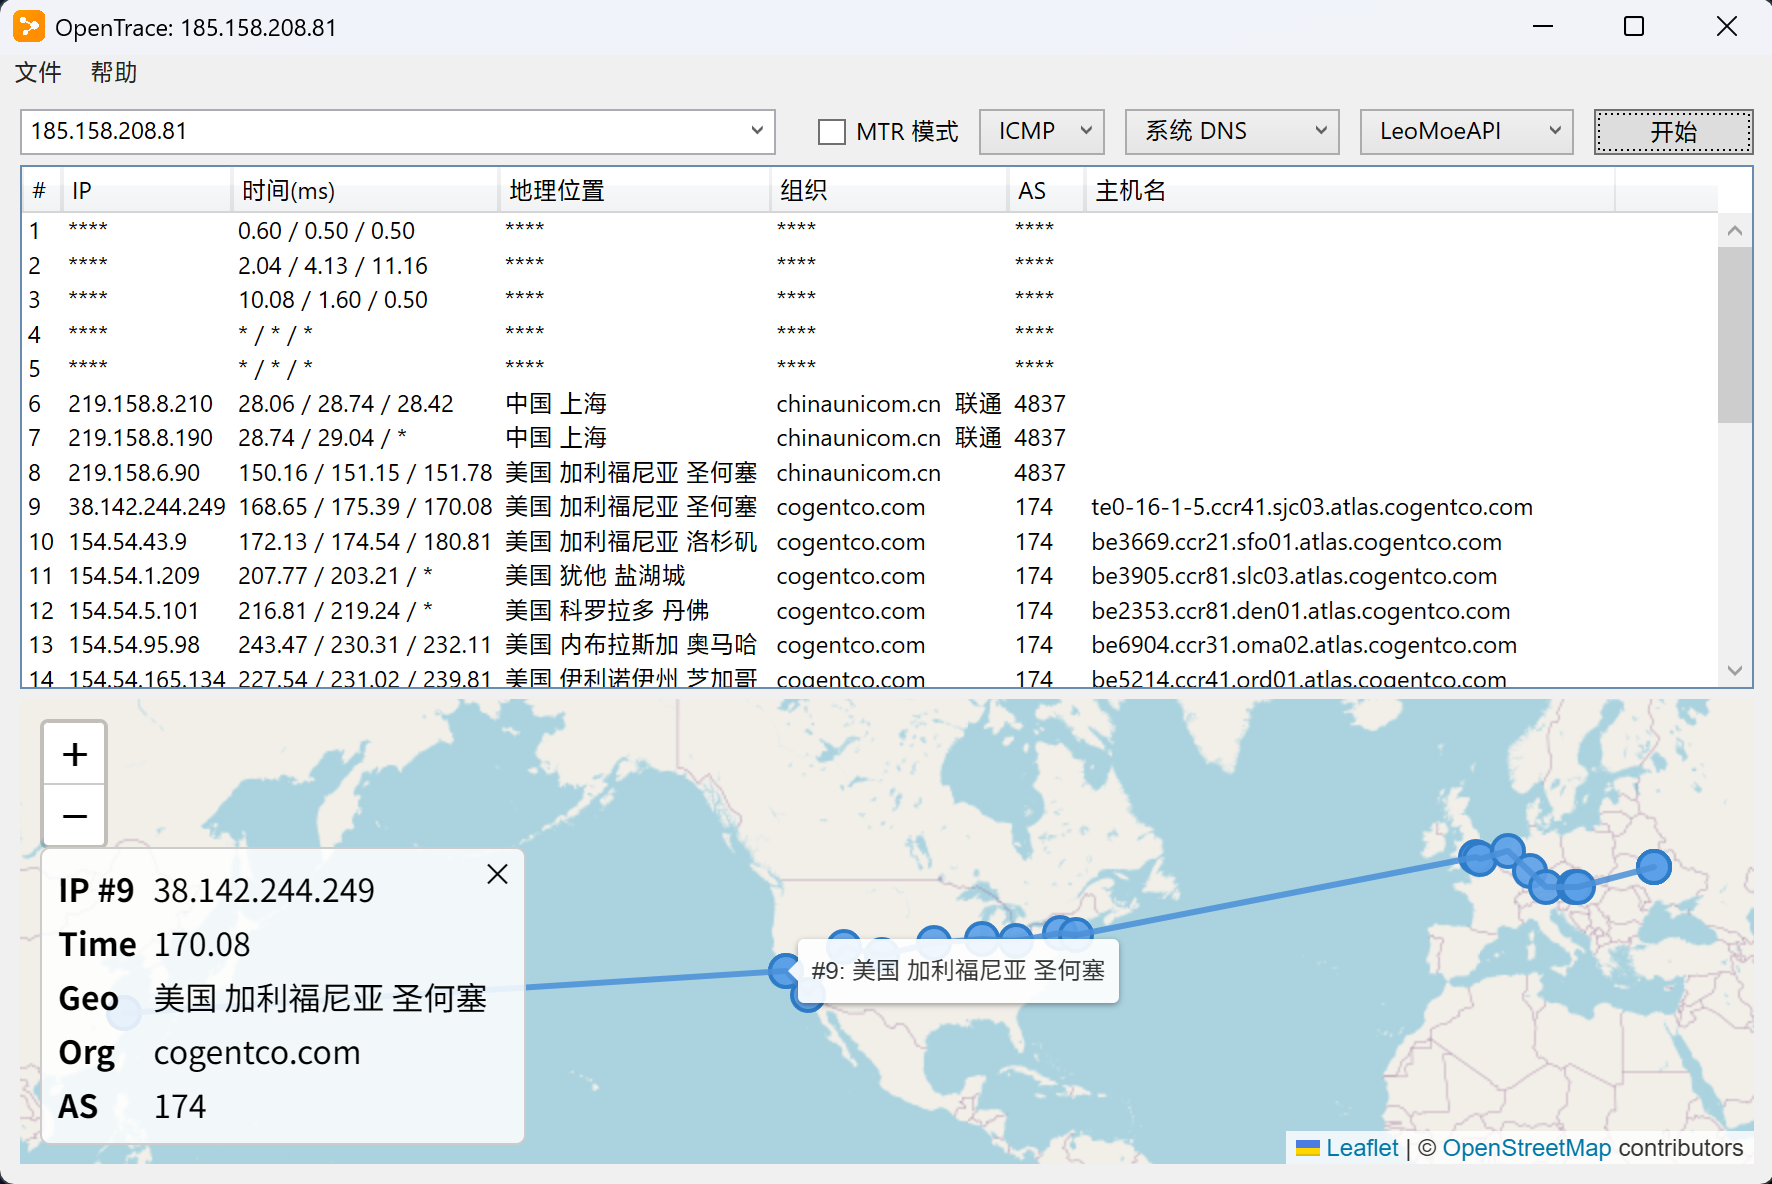Screen dimensions: 1772x1184
Task: Click the Ukraine flag icon next to Leaflet
Action: (1308, 1148)
